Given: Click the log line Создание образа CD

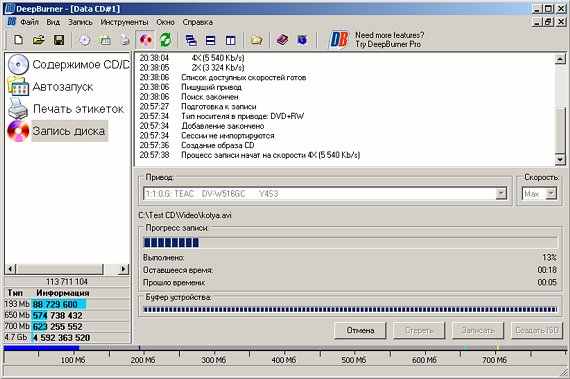Looking at the screenshot, I should pyautogui.click(x=218, y=145).
